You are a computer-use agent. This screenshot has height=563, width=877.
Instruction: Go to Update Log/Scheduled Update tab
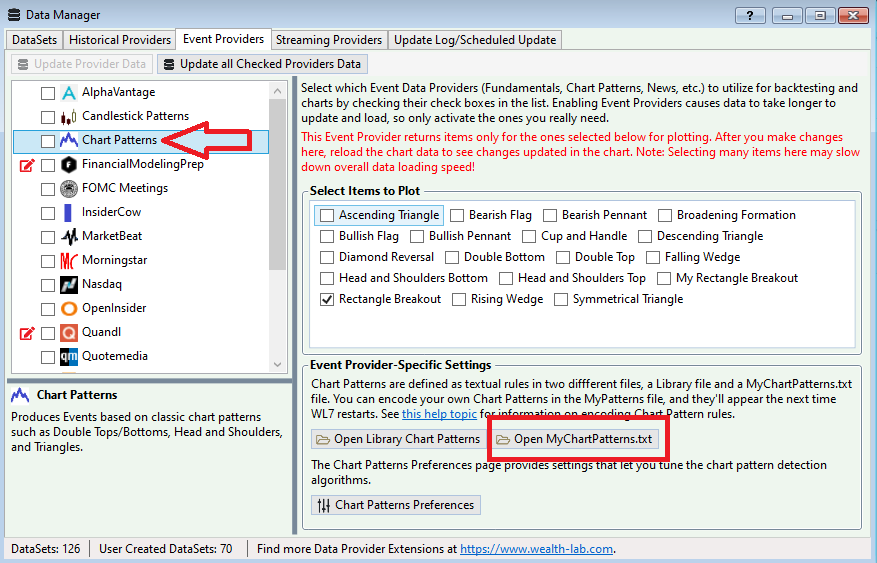475,40
